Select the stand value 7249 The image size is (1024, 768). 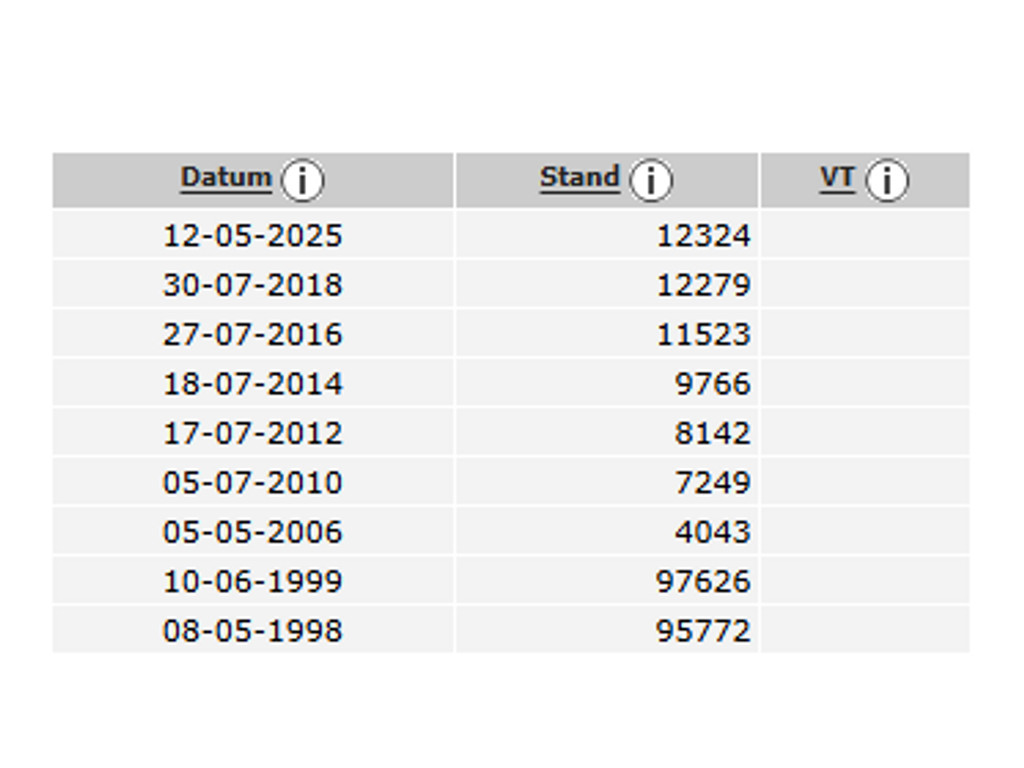click(712, 483)
